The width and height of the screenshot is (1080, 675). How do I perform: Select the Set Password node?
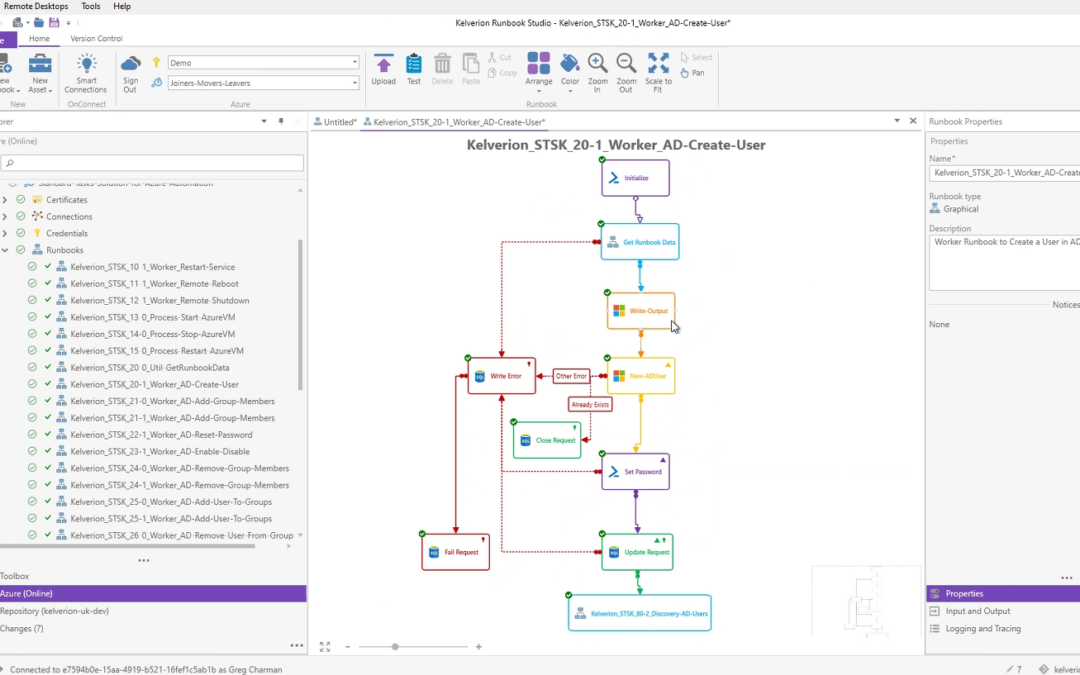(x=635, y=472)
